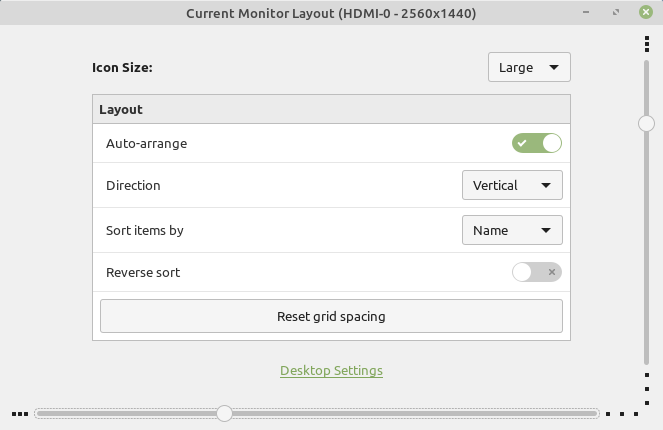Open the Icon Size dropdown
The image size is (663, 430).
[x=529, y=68]
